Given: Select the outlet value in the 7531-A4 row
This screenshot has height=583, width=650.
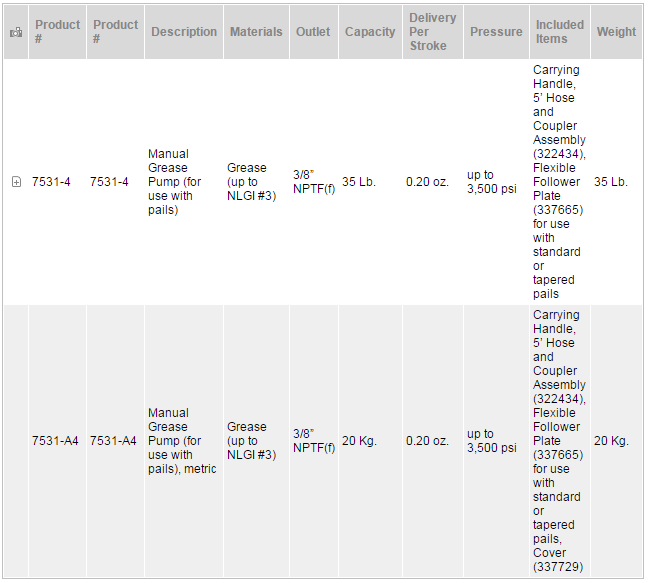Looking at the screenshot, I should (x=313, y=441).
